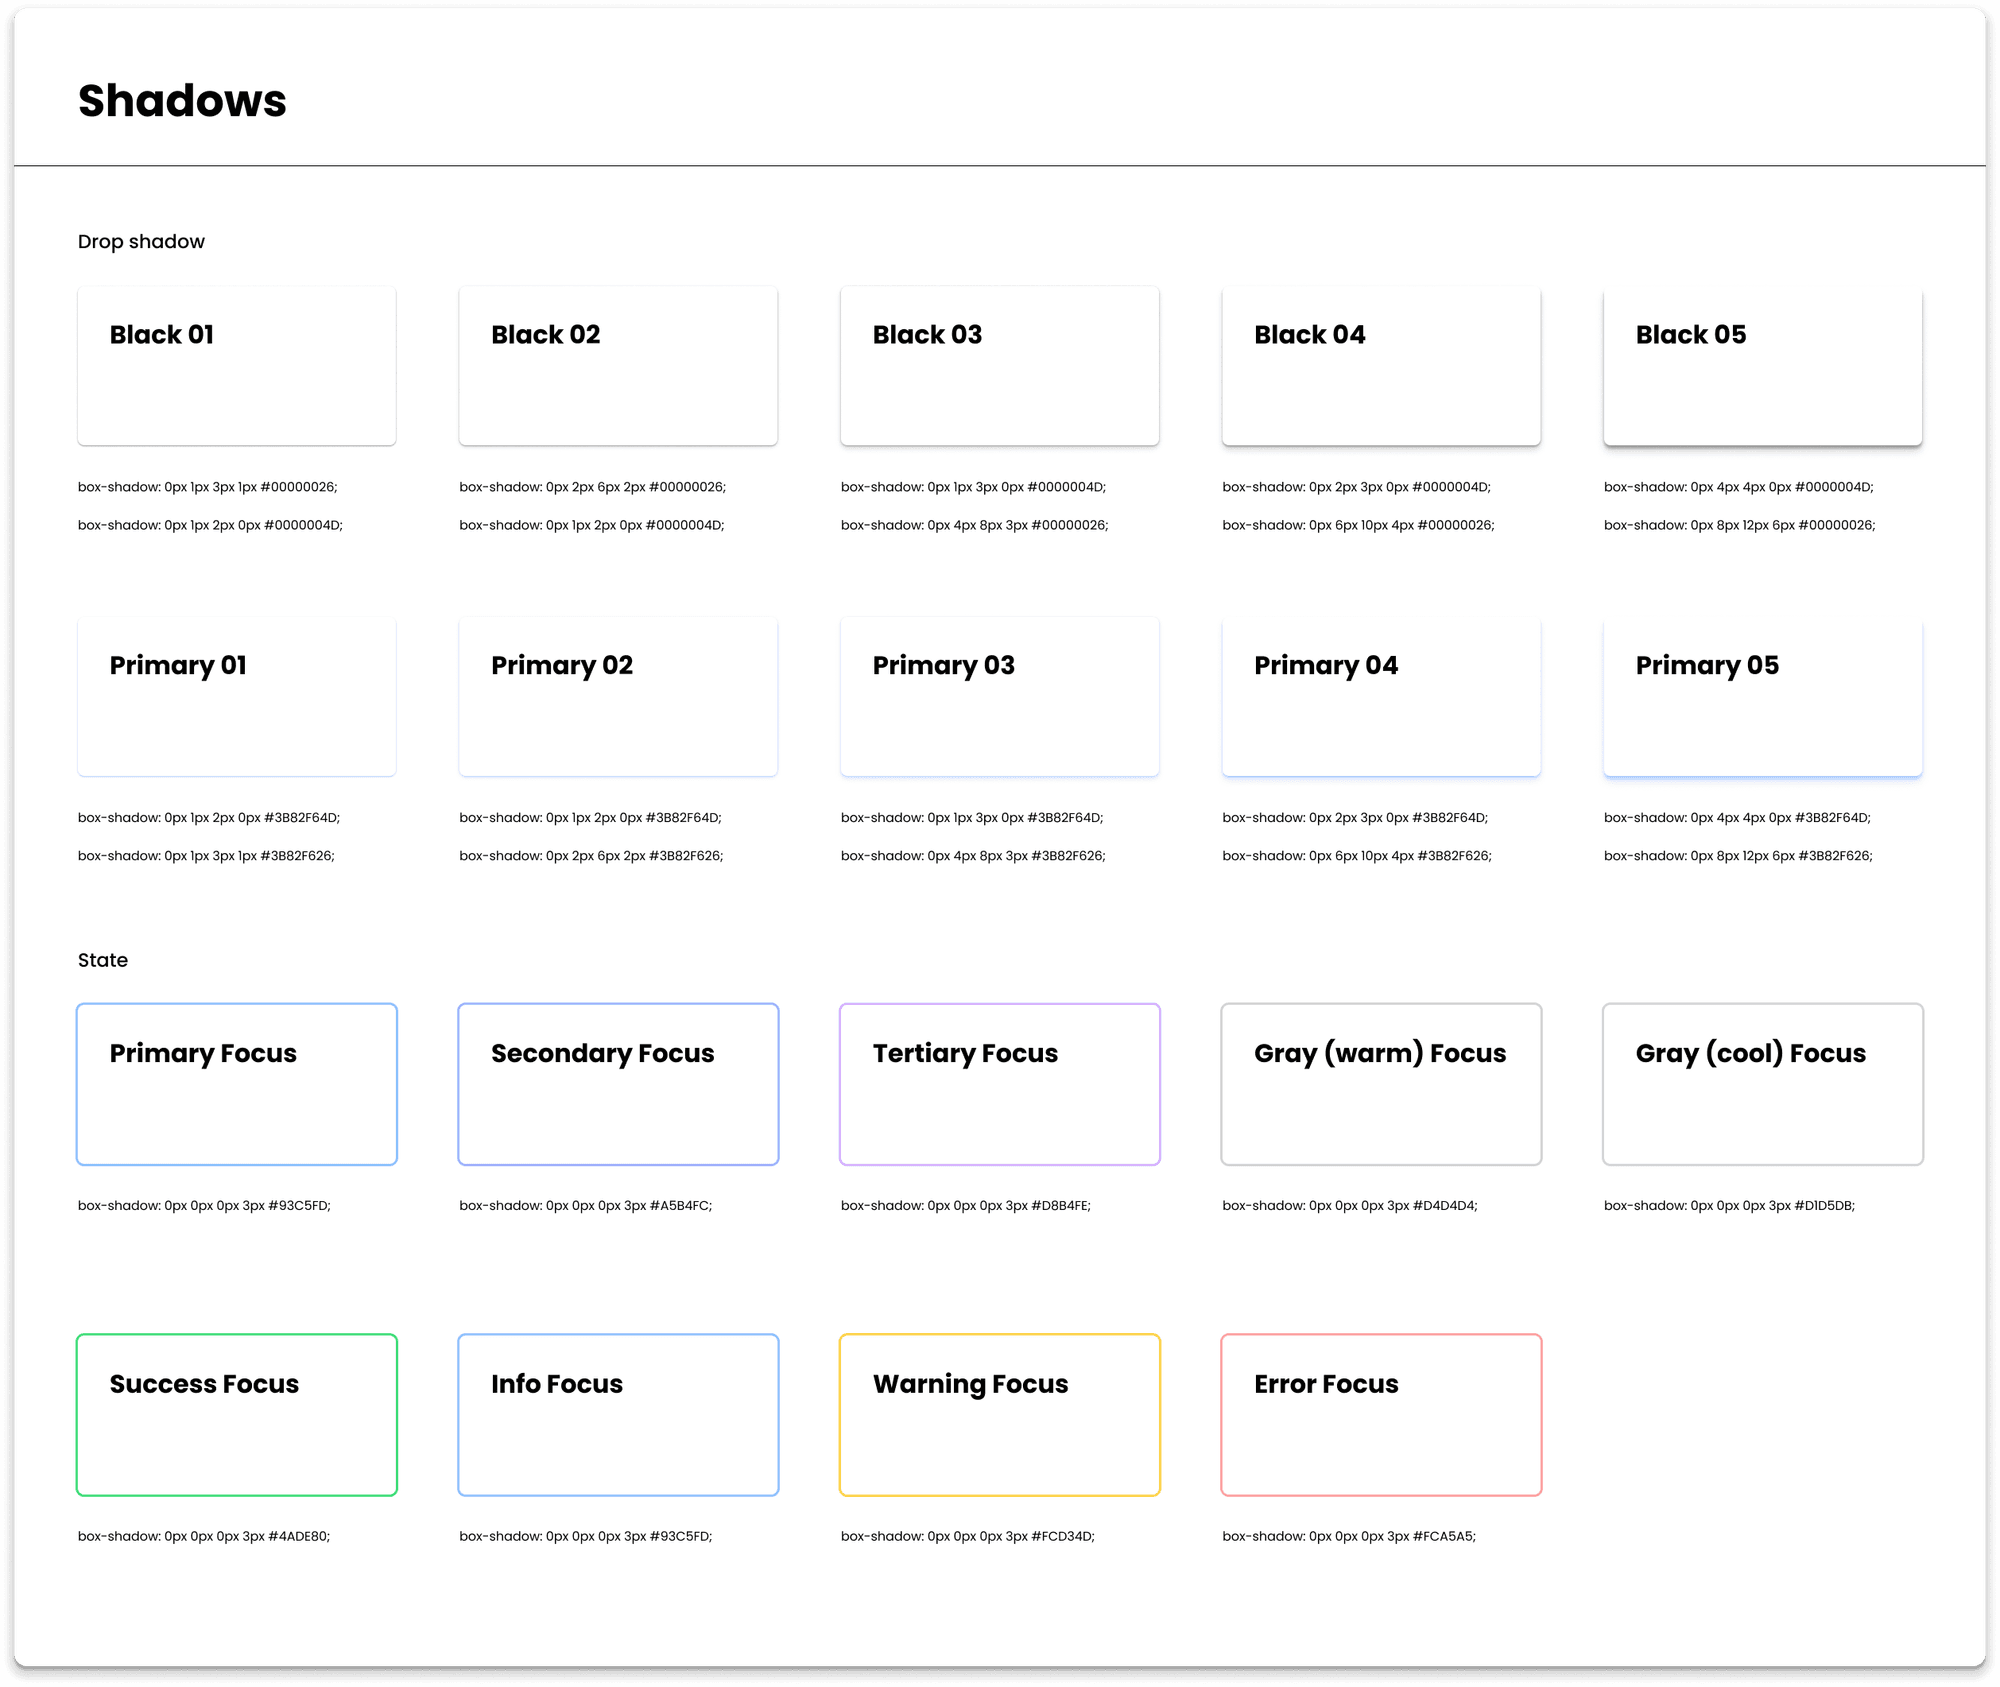Click the #4ADE80 box-shadow code text
The width and height of the screenshot is (2000, 1687).
point(204,1536)
